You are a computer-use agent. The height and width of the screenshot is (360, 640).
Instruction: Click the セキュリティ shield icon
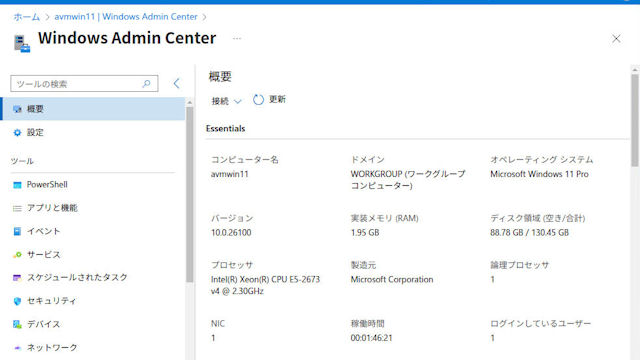point(17,301)
